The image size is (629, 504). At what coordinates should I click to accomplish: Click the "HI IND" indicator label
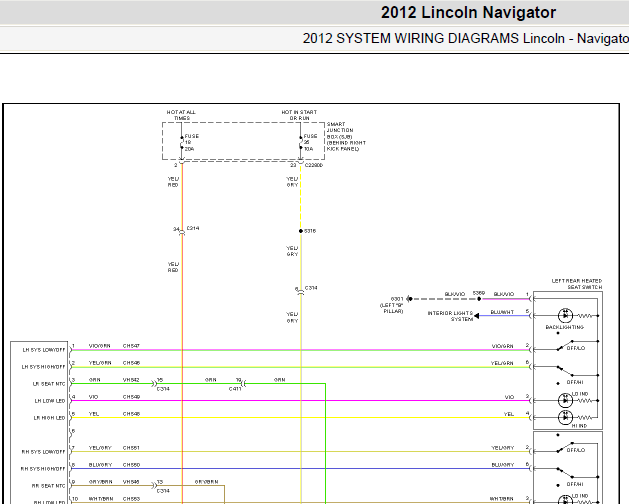tap(579, 425)
